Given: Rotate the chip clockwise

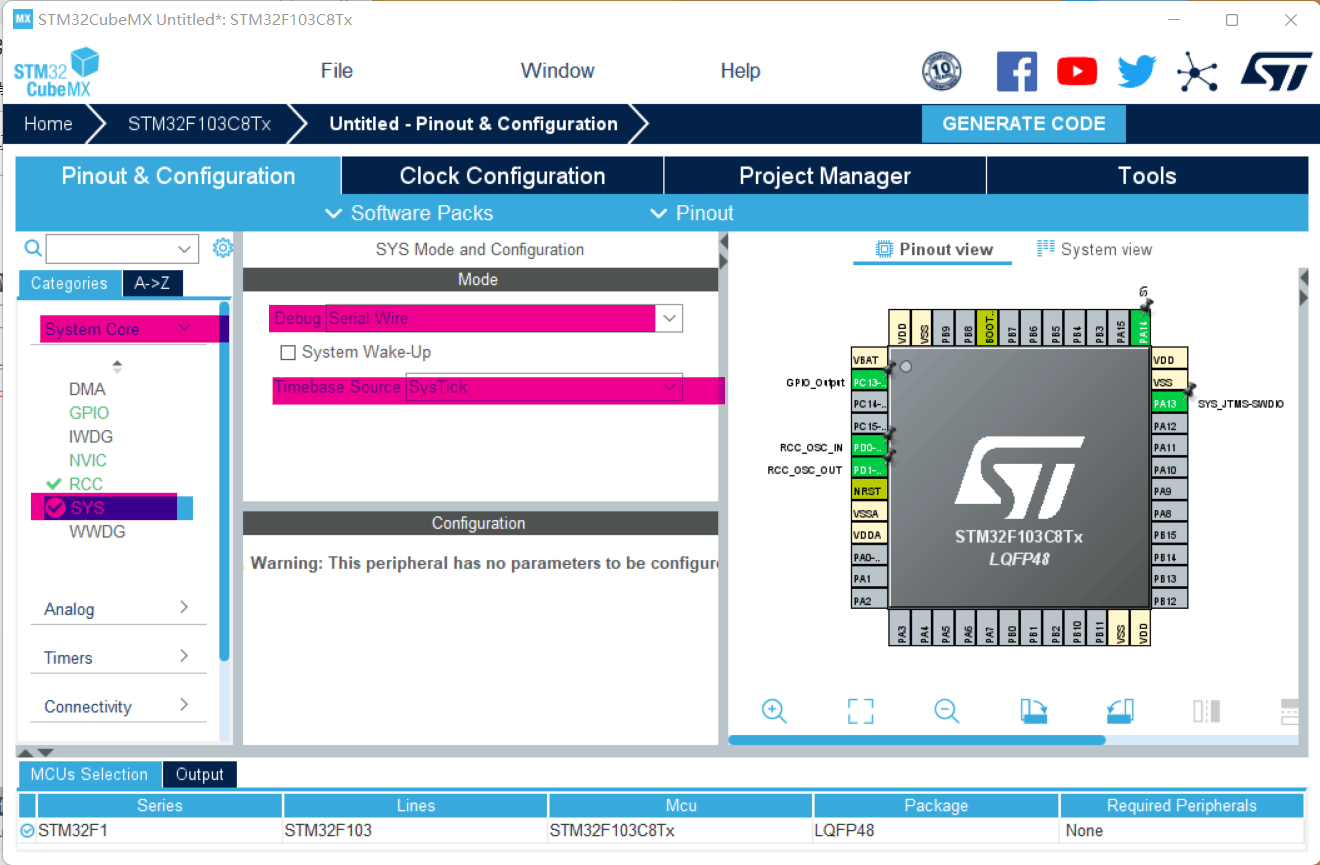Looking at the screenshot, I should click(1033, 711).
